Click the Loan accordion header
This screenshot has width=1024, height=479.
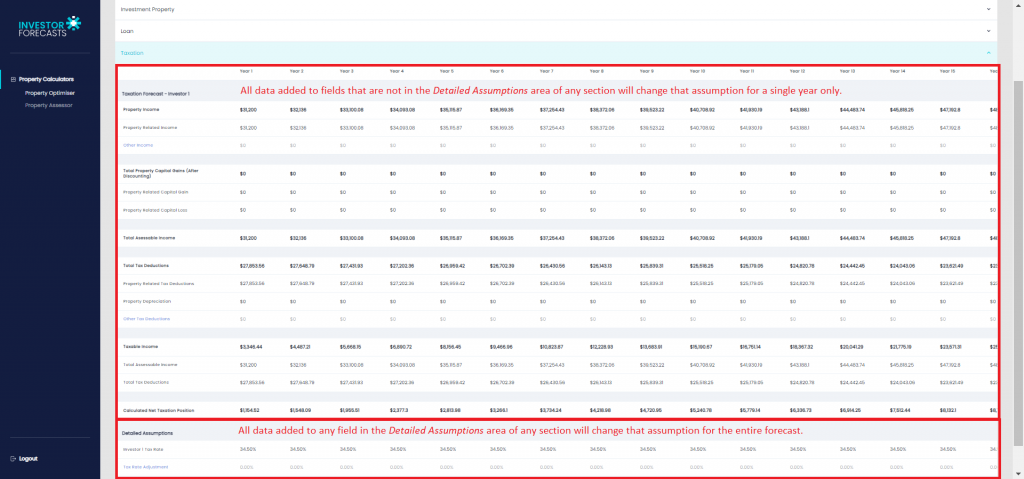[x=556, y=31]
